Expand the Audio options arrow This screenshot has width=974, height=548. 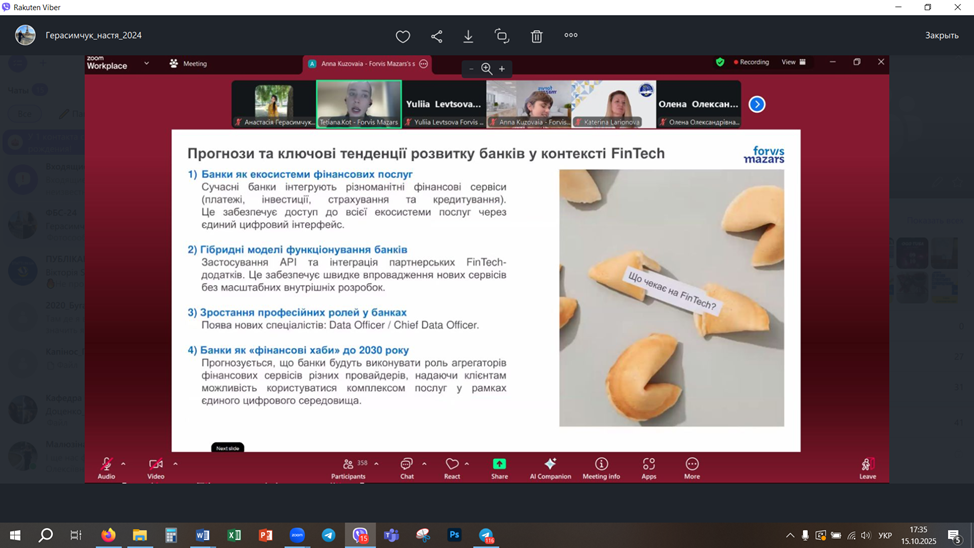pos(123,464)
